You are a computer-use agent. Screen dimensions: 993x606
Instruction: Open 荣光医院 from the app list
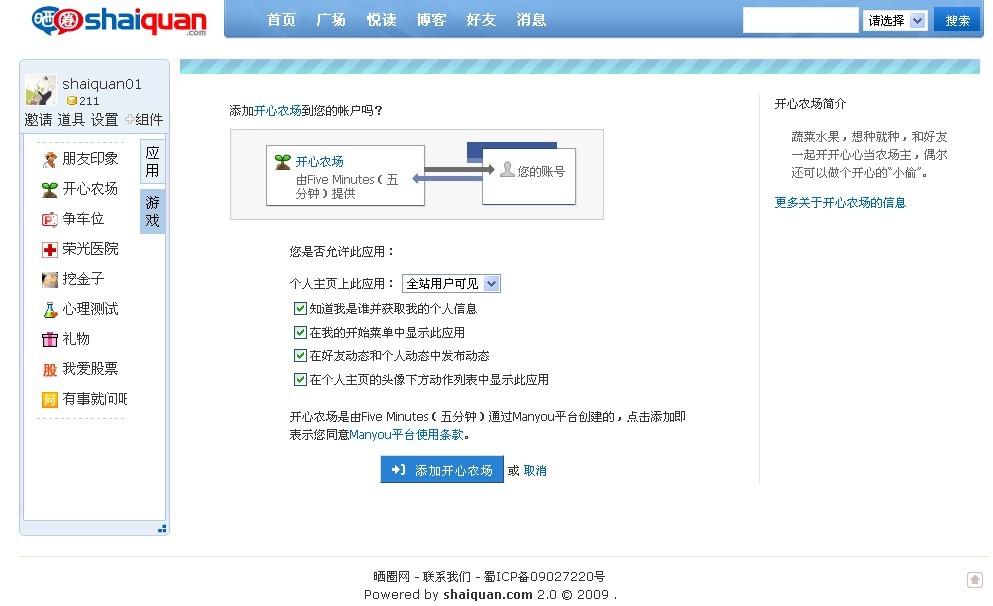[91, 249]
